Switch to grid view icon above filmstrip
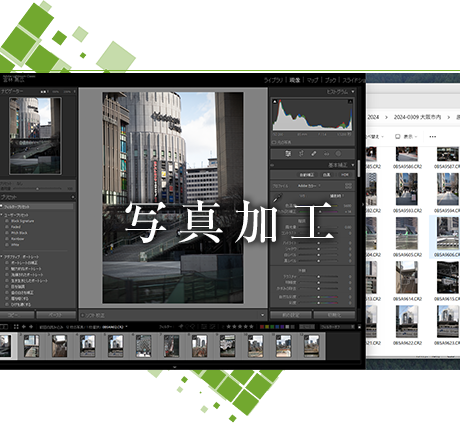This screenshot has height=423, width=460. click(x=16, y=327)
